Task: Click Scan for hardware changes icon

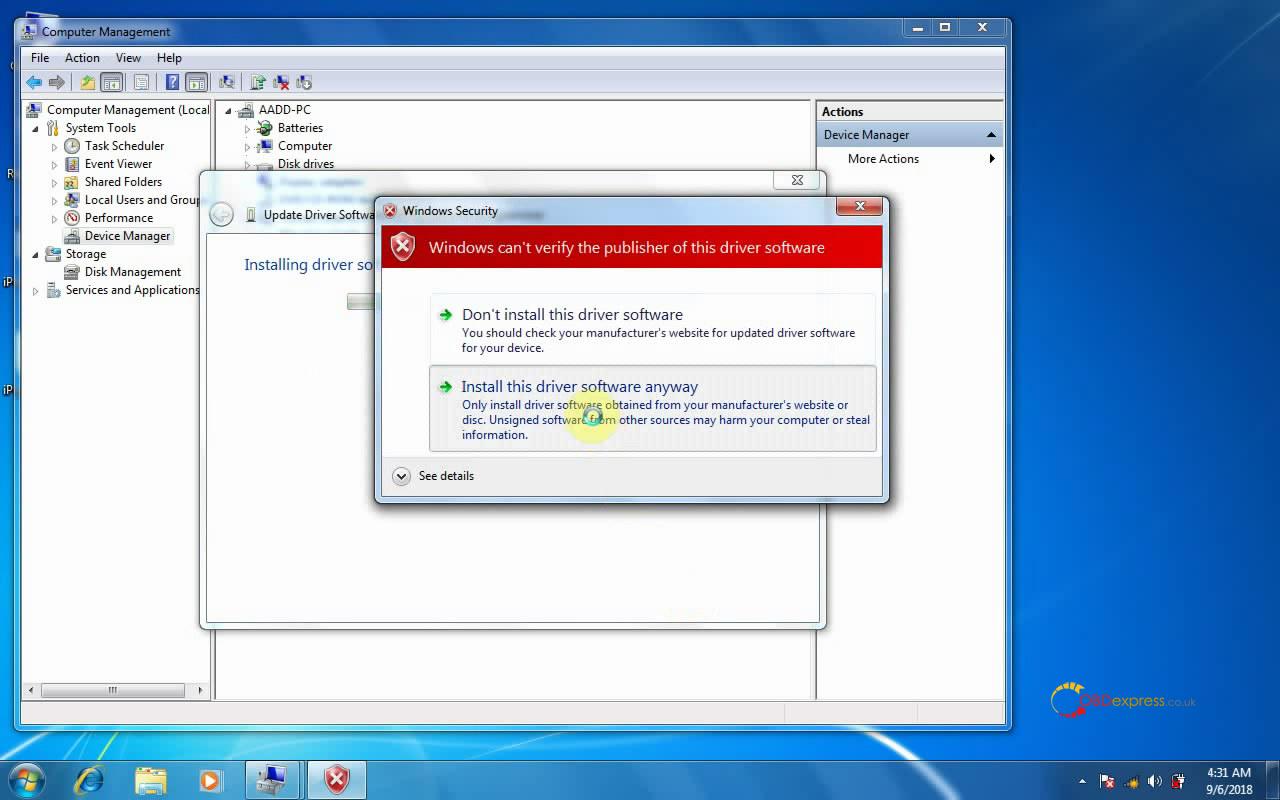Action: [x=227, y=83]
